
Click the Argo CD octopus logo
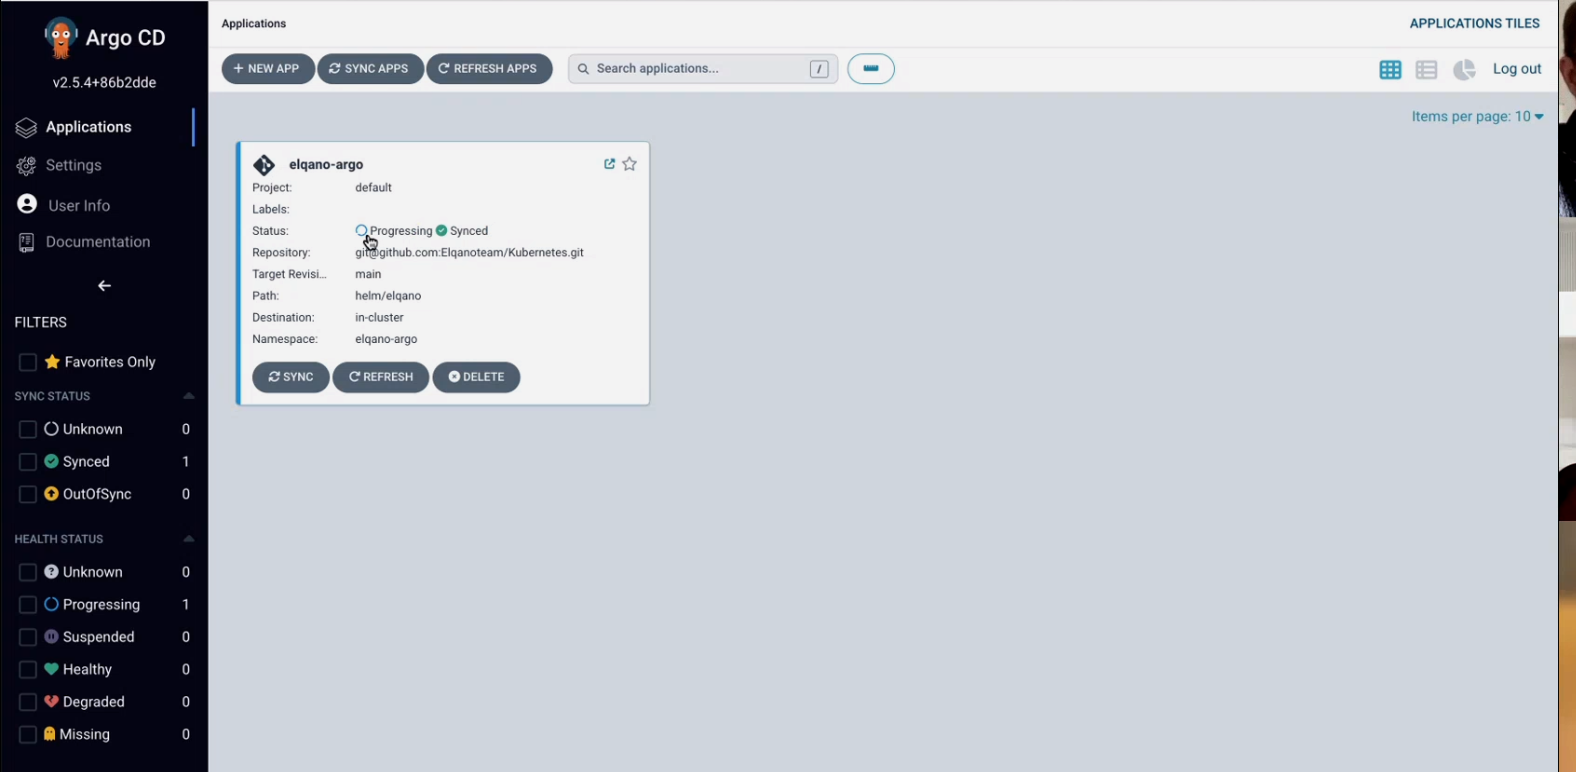[61, 38]
